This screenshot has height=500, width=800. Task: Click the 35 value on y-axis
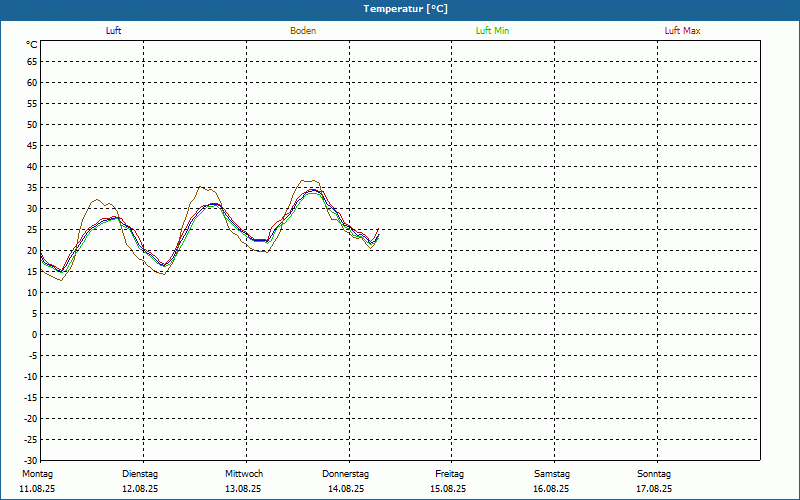pyautogui.click(x=32, y=188)
